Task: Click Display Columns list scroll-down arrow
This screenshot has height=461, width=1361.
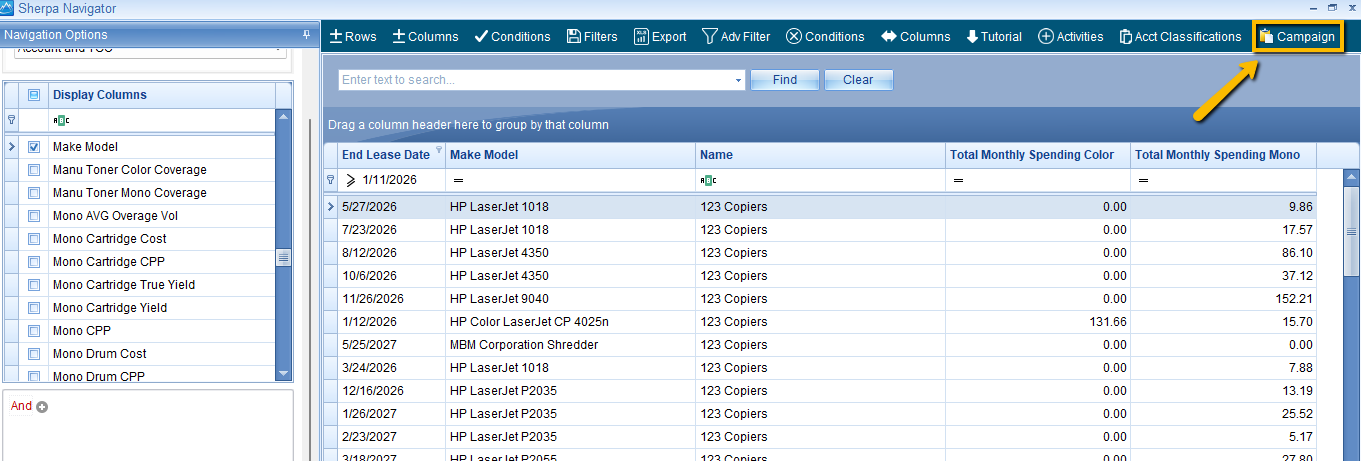Action: point(283,372)
